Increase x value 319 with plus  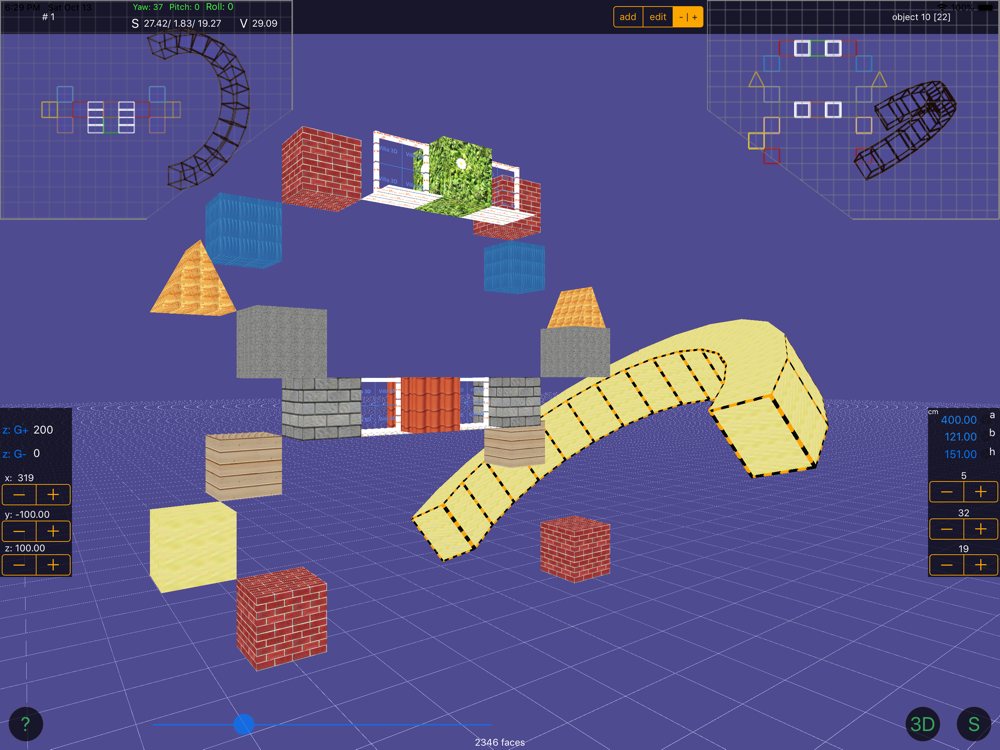point(54,494)
